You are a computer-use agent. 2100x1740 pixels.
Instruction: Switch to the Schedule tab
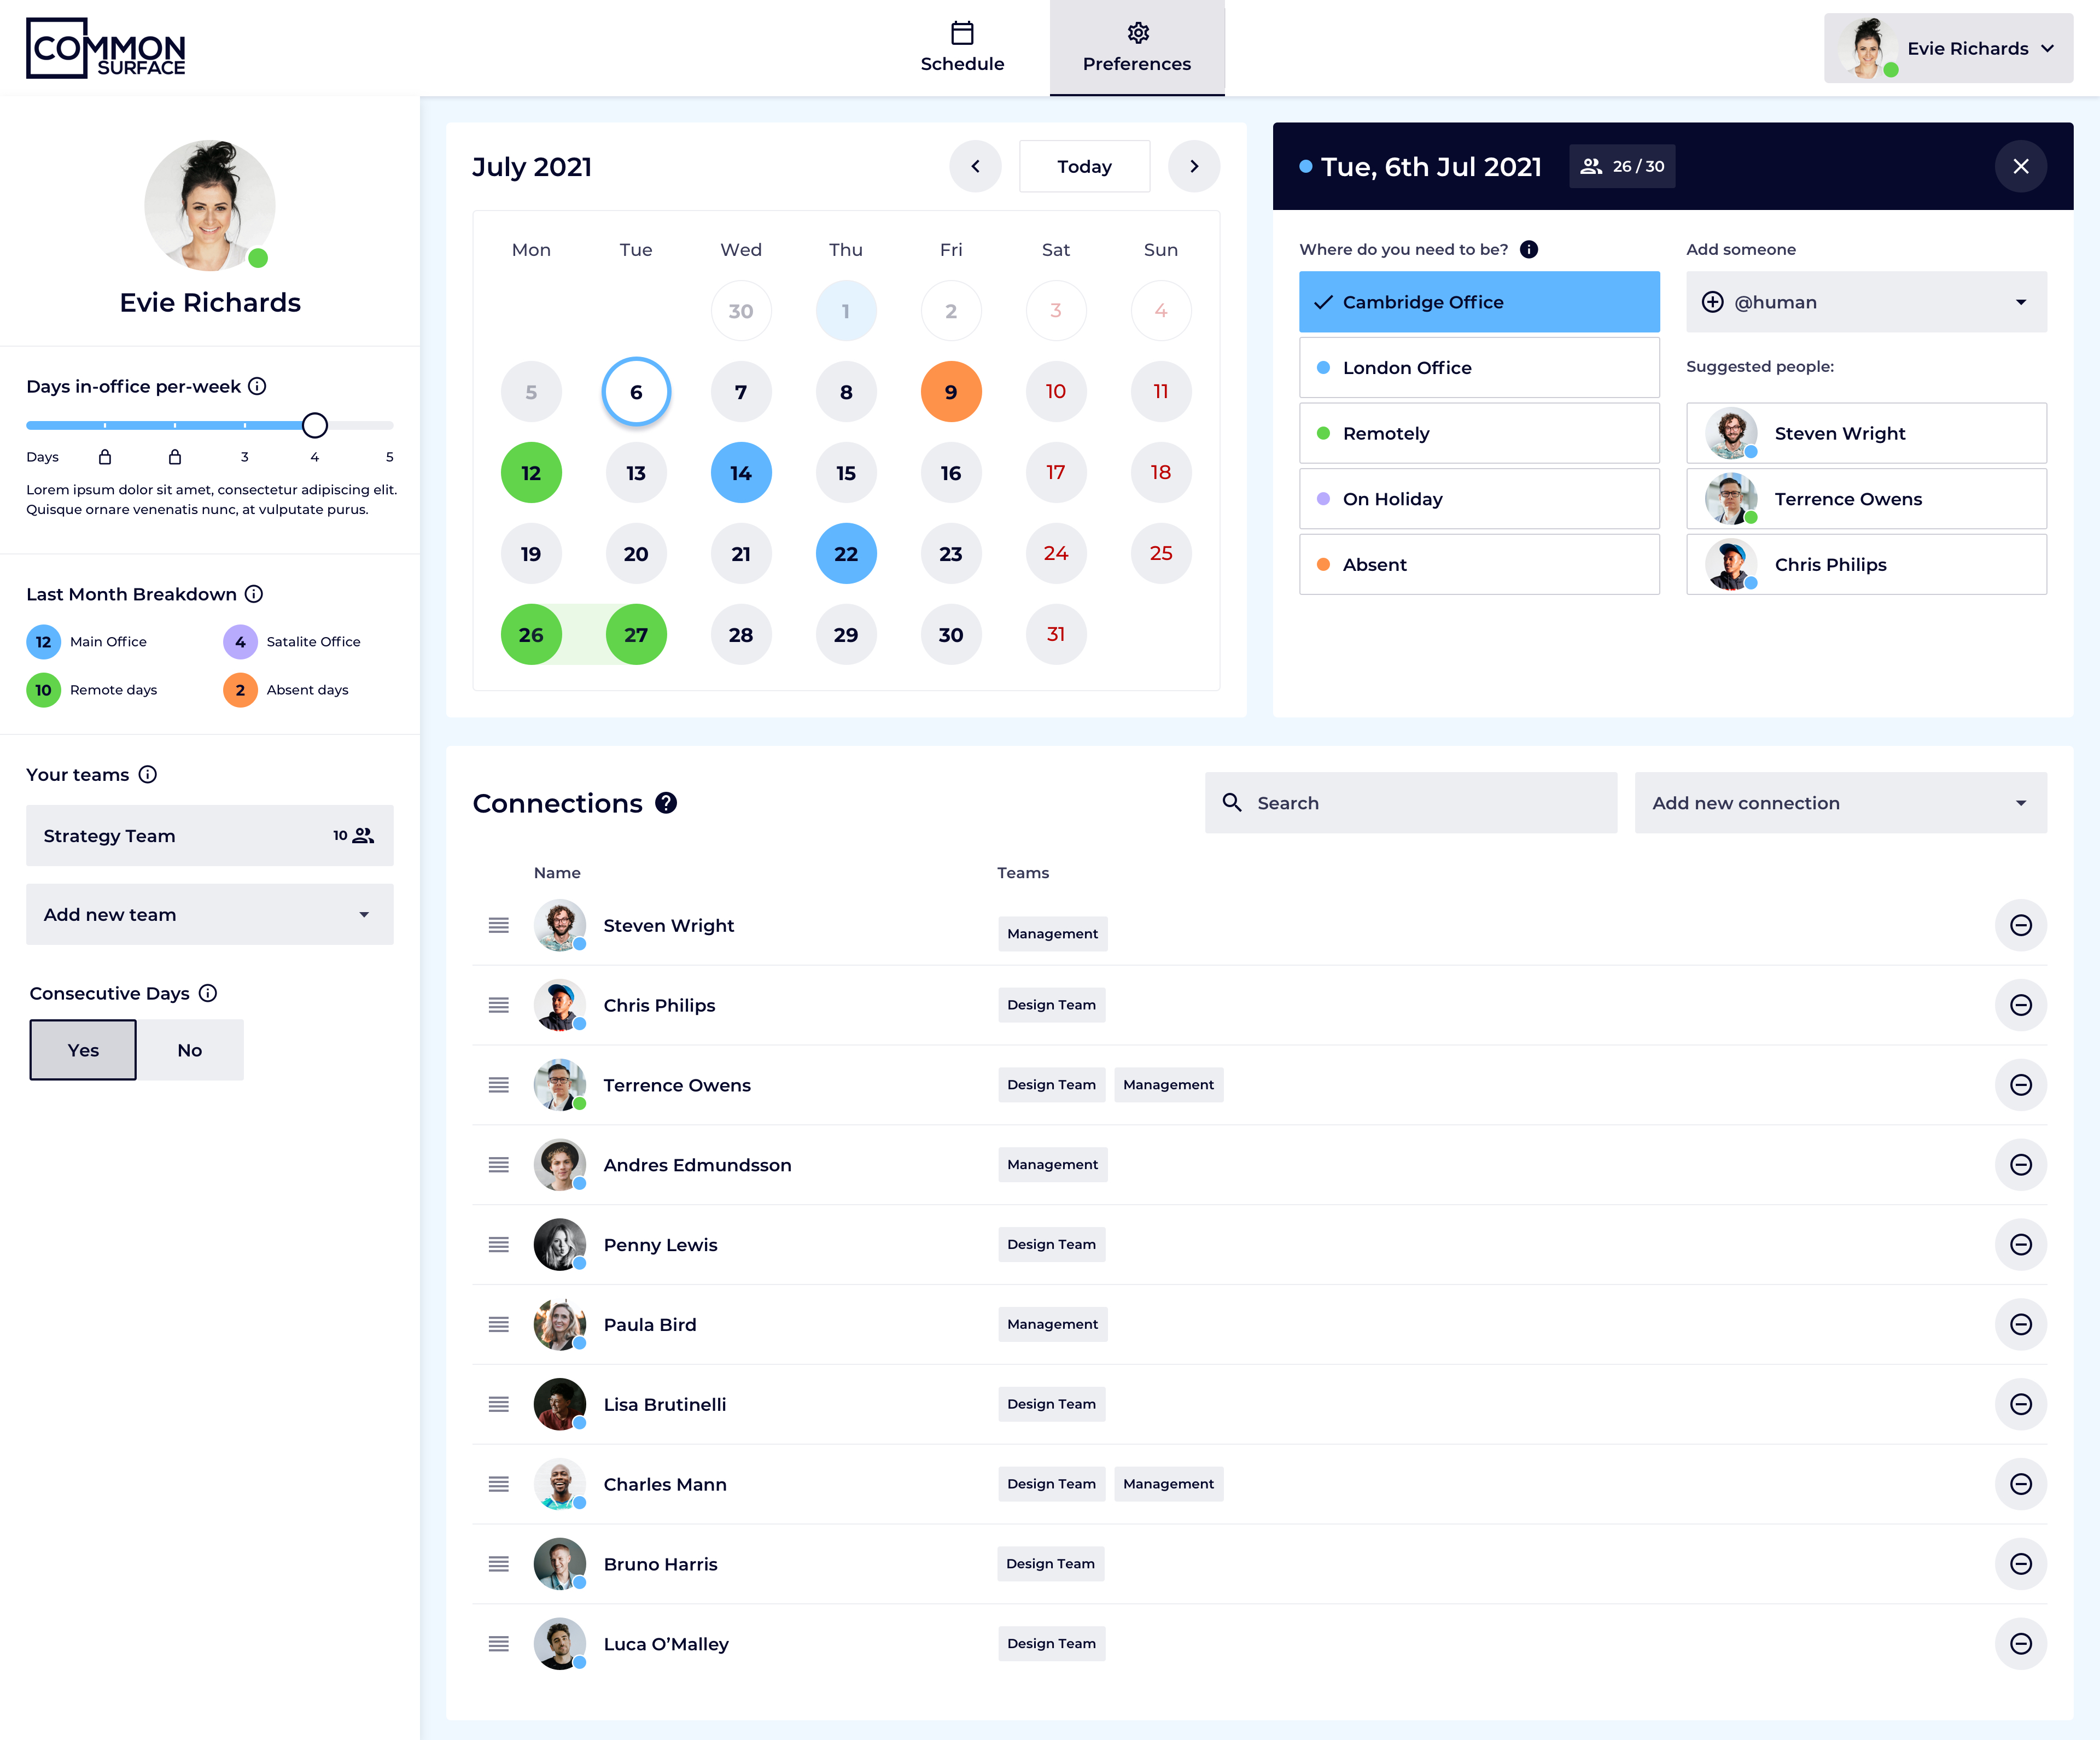point(961,48)
